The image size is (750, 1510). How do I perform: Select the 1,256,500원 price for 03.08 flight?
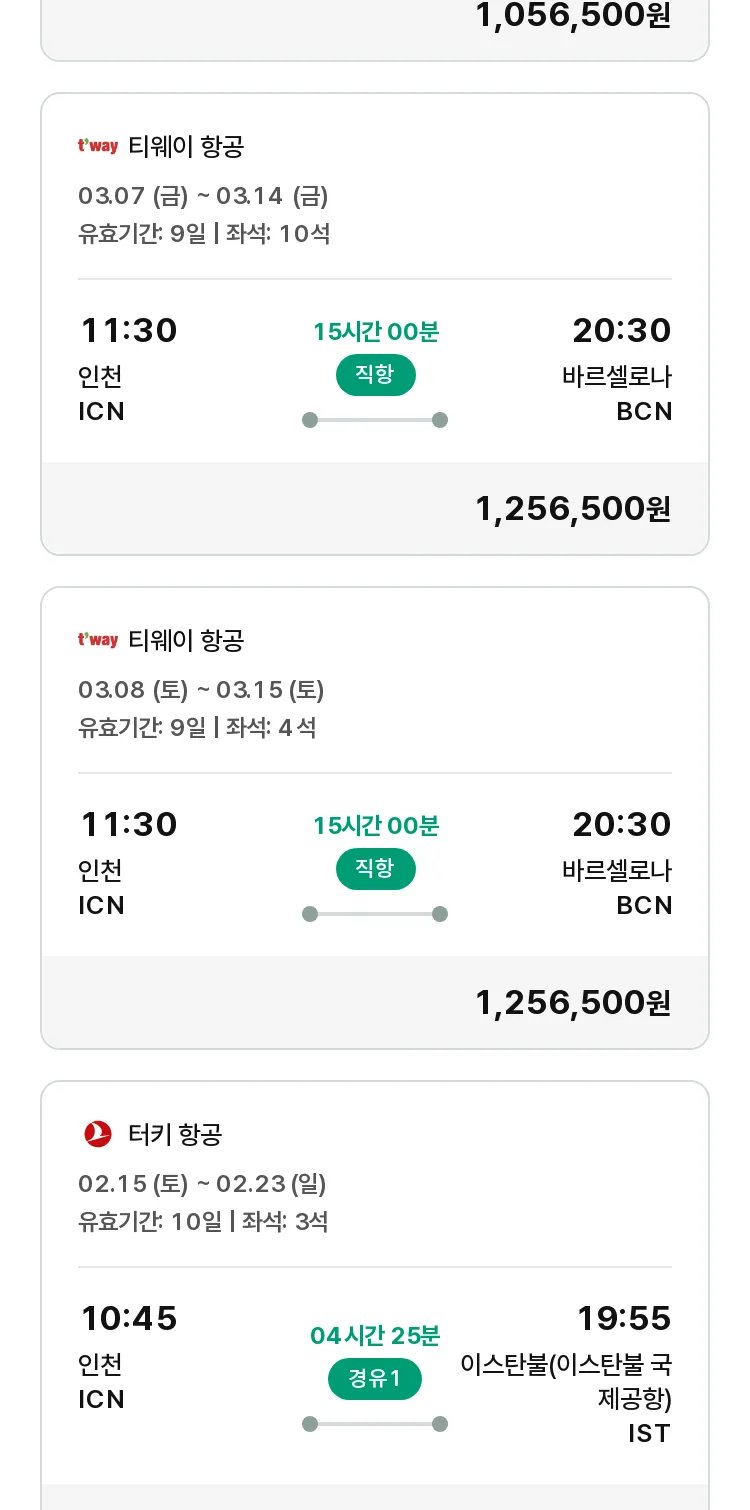click(573, 1003)
